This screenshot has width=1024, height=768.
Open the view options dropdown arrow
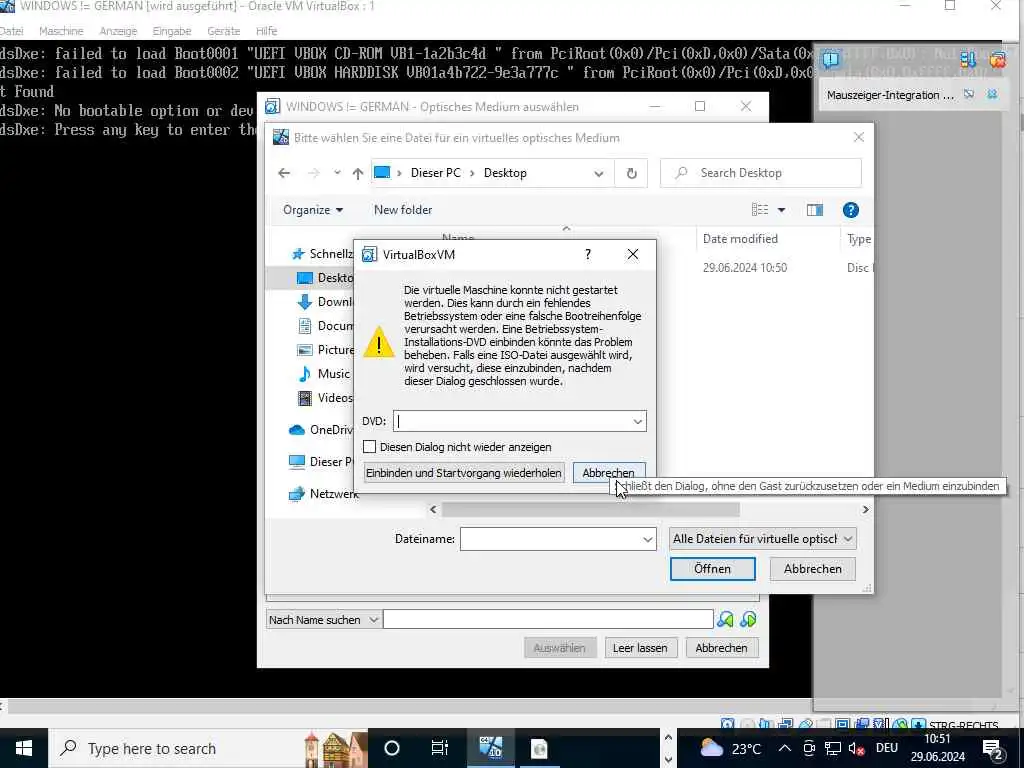pyautogui.click(x=781, y=210)
